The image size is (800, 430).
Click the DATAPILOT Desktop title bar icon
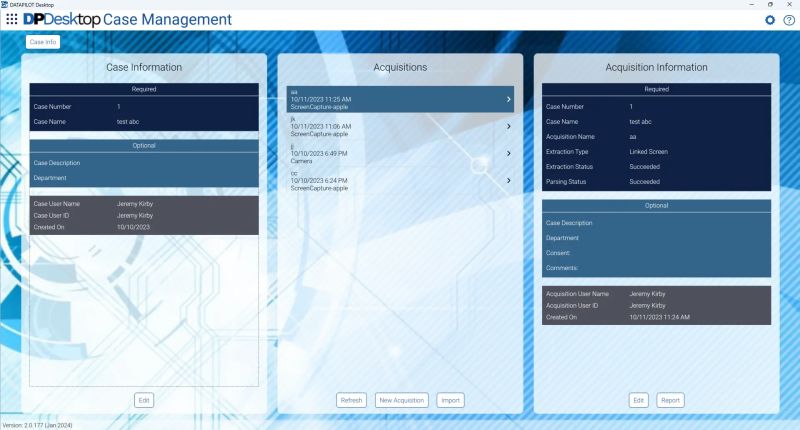click(x=5, y=4)
